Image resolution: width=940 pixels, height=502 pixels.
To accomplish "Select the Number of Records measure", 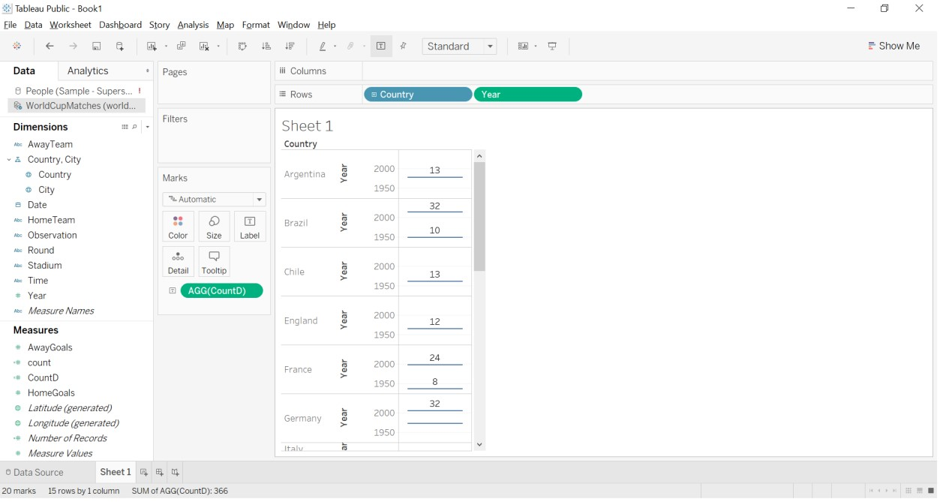I will tap(67, 438).
